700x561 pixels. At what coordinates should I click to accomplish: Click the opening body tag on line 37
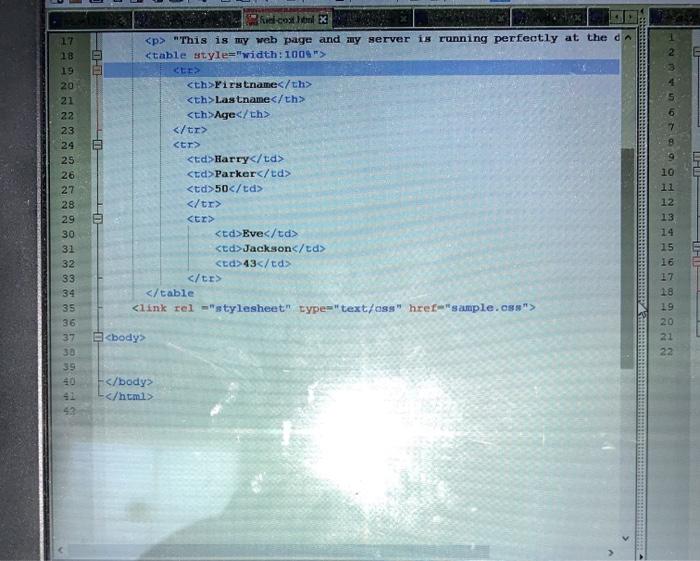point(125,337)
